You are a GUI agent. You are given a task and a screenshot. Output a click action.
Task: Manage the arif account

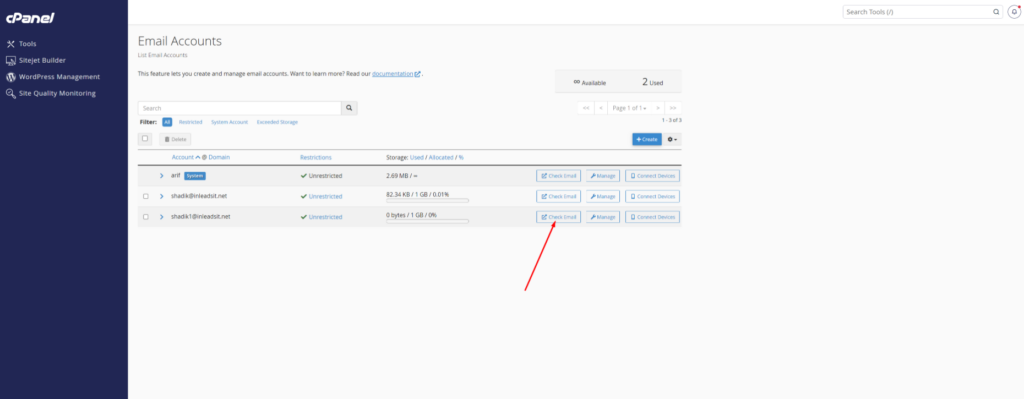(603, 176)
